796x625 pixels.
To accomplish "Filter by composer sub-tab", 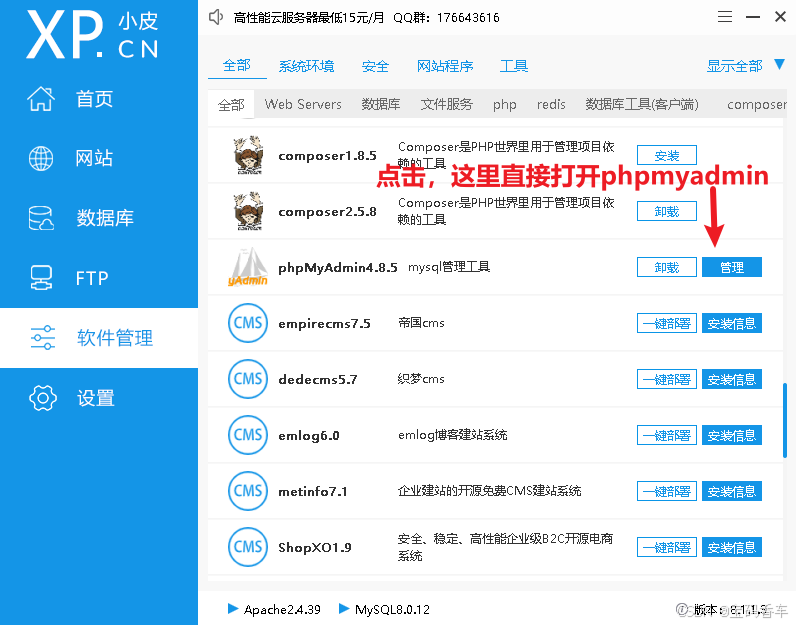I will pyautogui.click(x=756, y=105).
